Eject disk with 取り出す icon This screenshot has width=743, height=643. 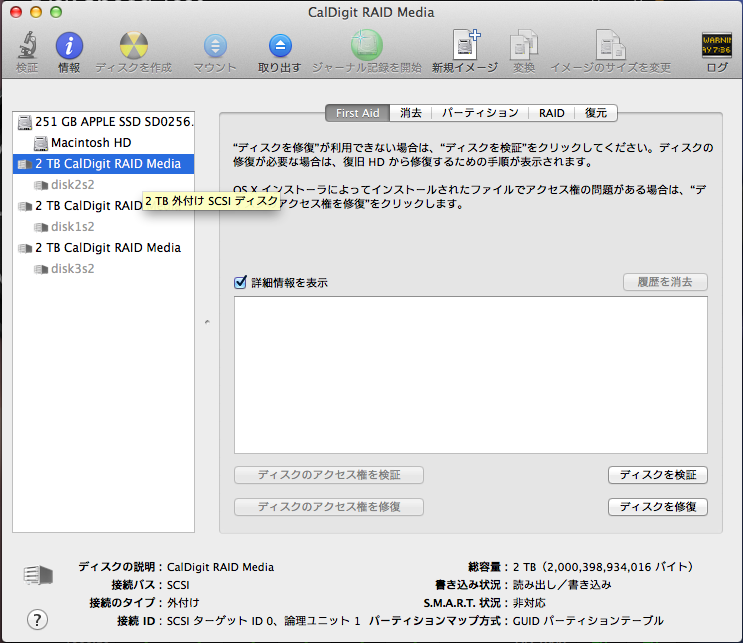pos(280,46)
